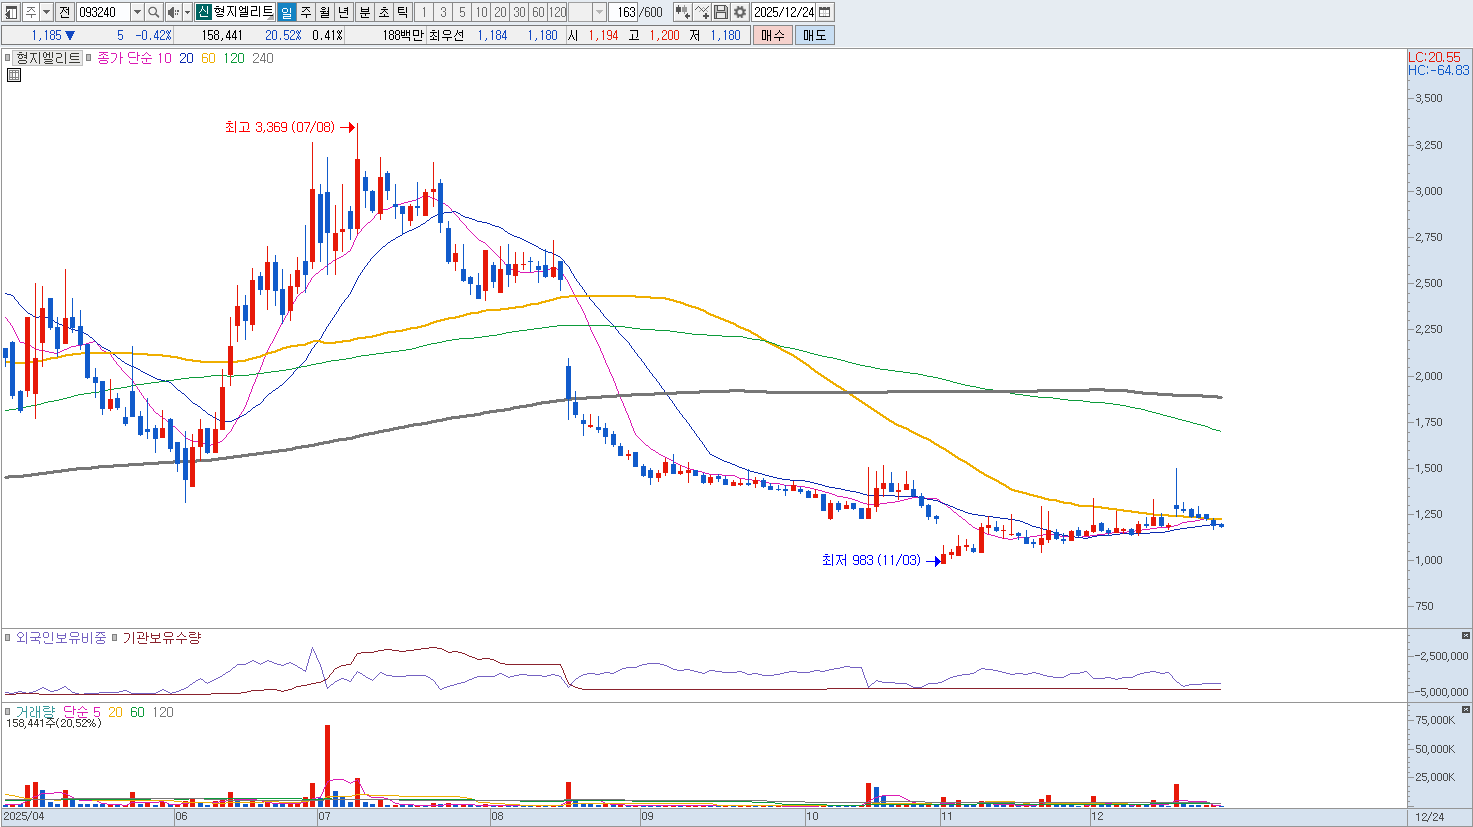Switch chart to monthly 월 period
1473x827 pixels.
point(325,12)
